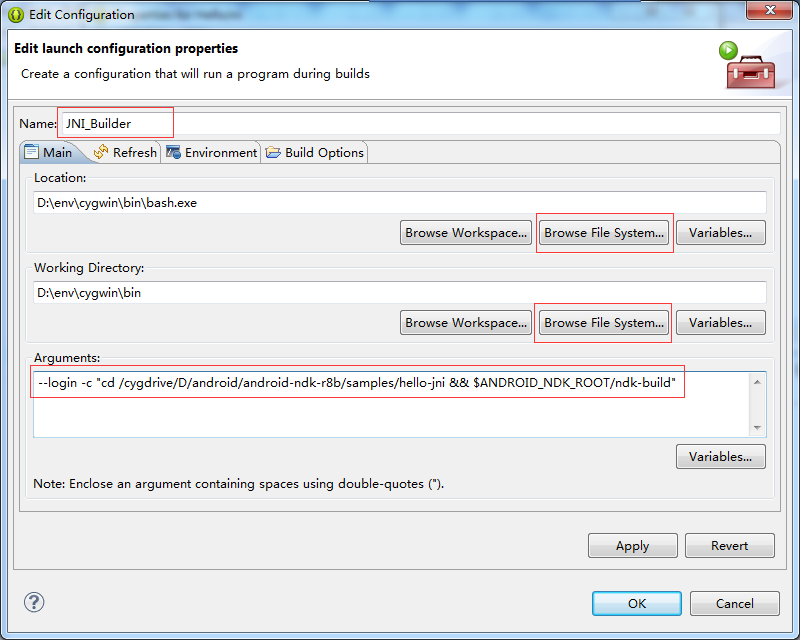The height and width of the screenshot is (640, 800).
Task: Click Browse File System under Working Directory
Action: 604,323
